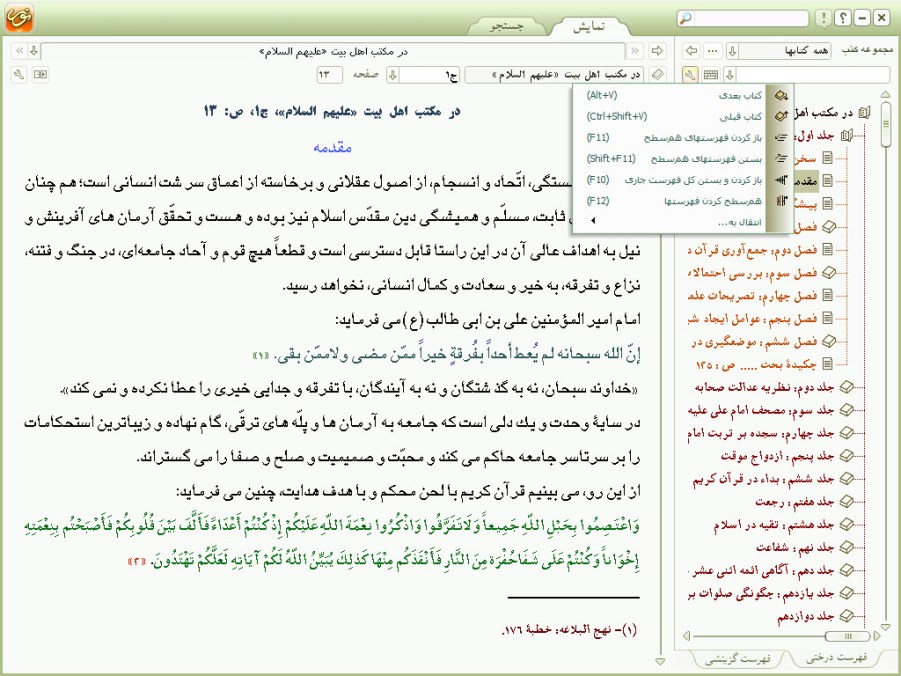This screenshot has width=901, height=676.
Task: Click the previous book menu icon
Action: point(781,116)
